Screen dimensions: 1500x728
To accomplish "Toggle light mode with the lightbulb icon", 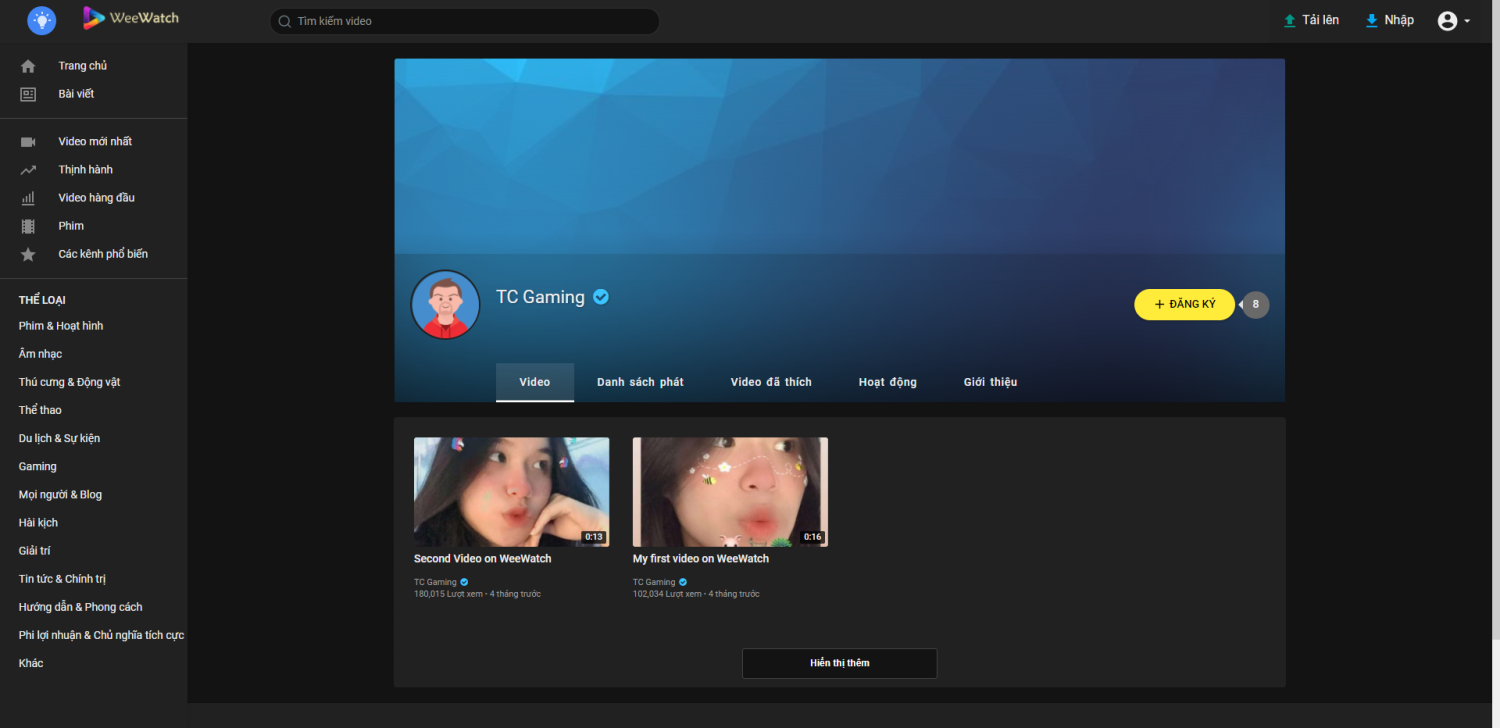I will (x=42, y=19).
